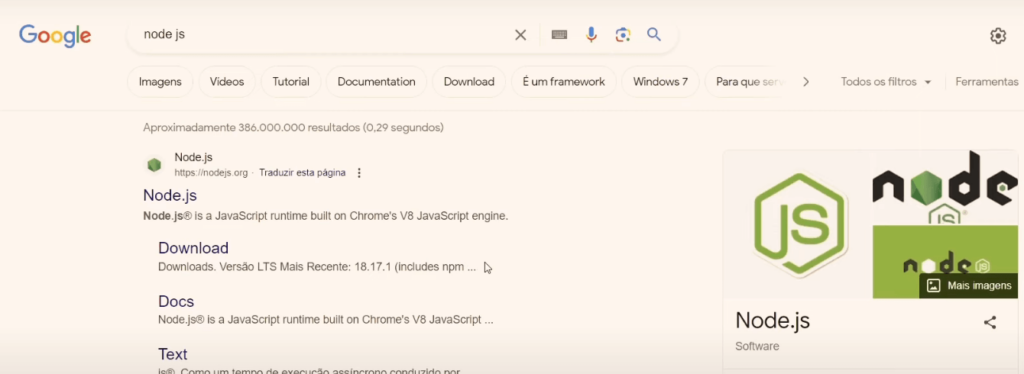The image size is (1024, 374).
Task: Click the Versão LTS Mais Recente snippet
Action: click(317, 267)
